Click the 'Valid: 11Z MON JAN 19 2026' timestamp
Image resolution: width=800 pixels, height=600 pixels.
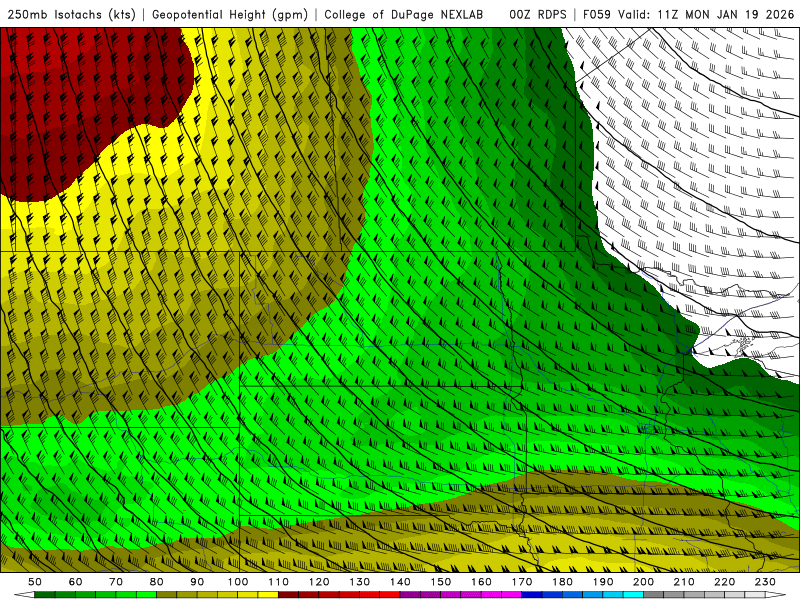point(706,15)
